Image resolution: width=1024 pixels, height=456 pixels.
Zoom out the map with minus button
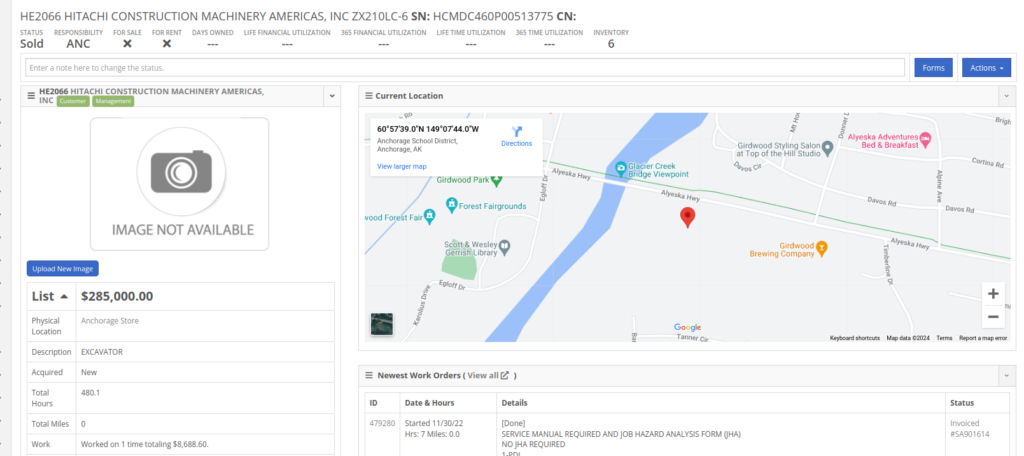993,317
